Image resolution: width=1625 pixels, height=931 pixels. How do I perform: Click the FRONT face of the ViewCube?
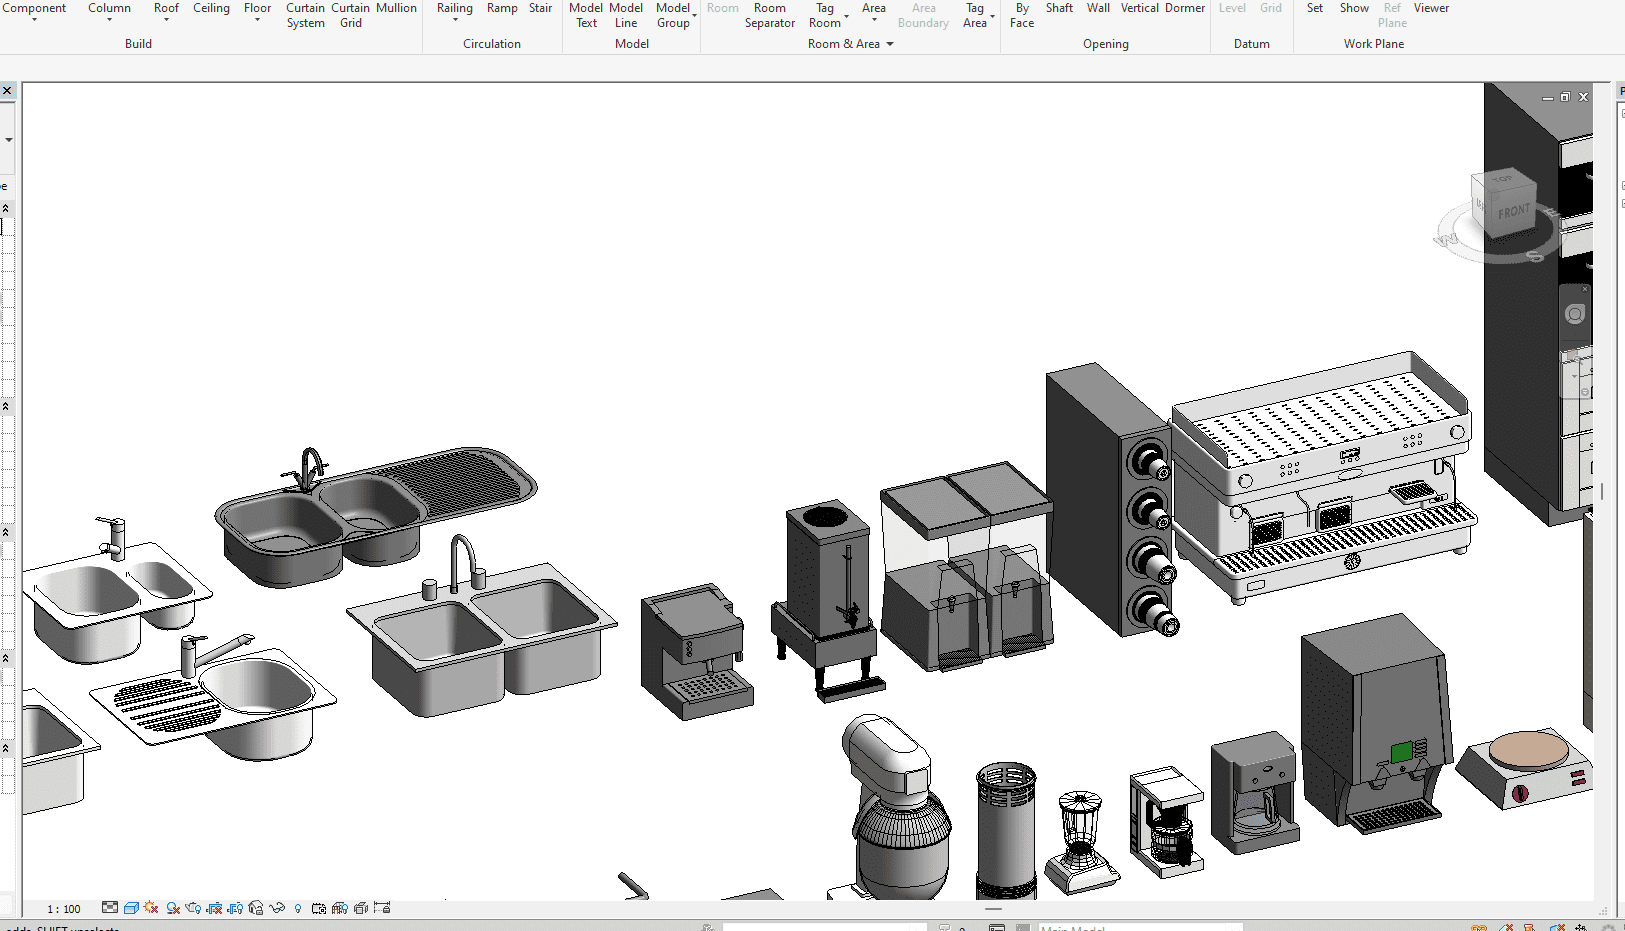click(1513, 212)
